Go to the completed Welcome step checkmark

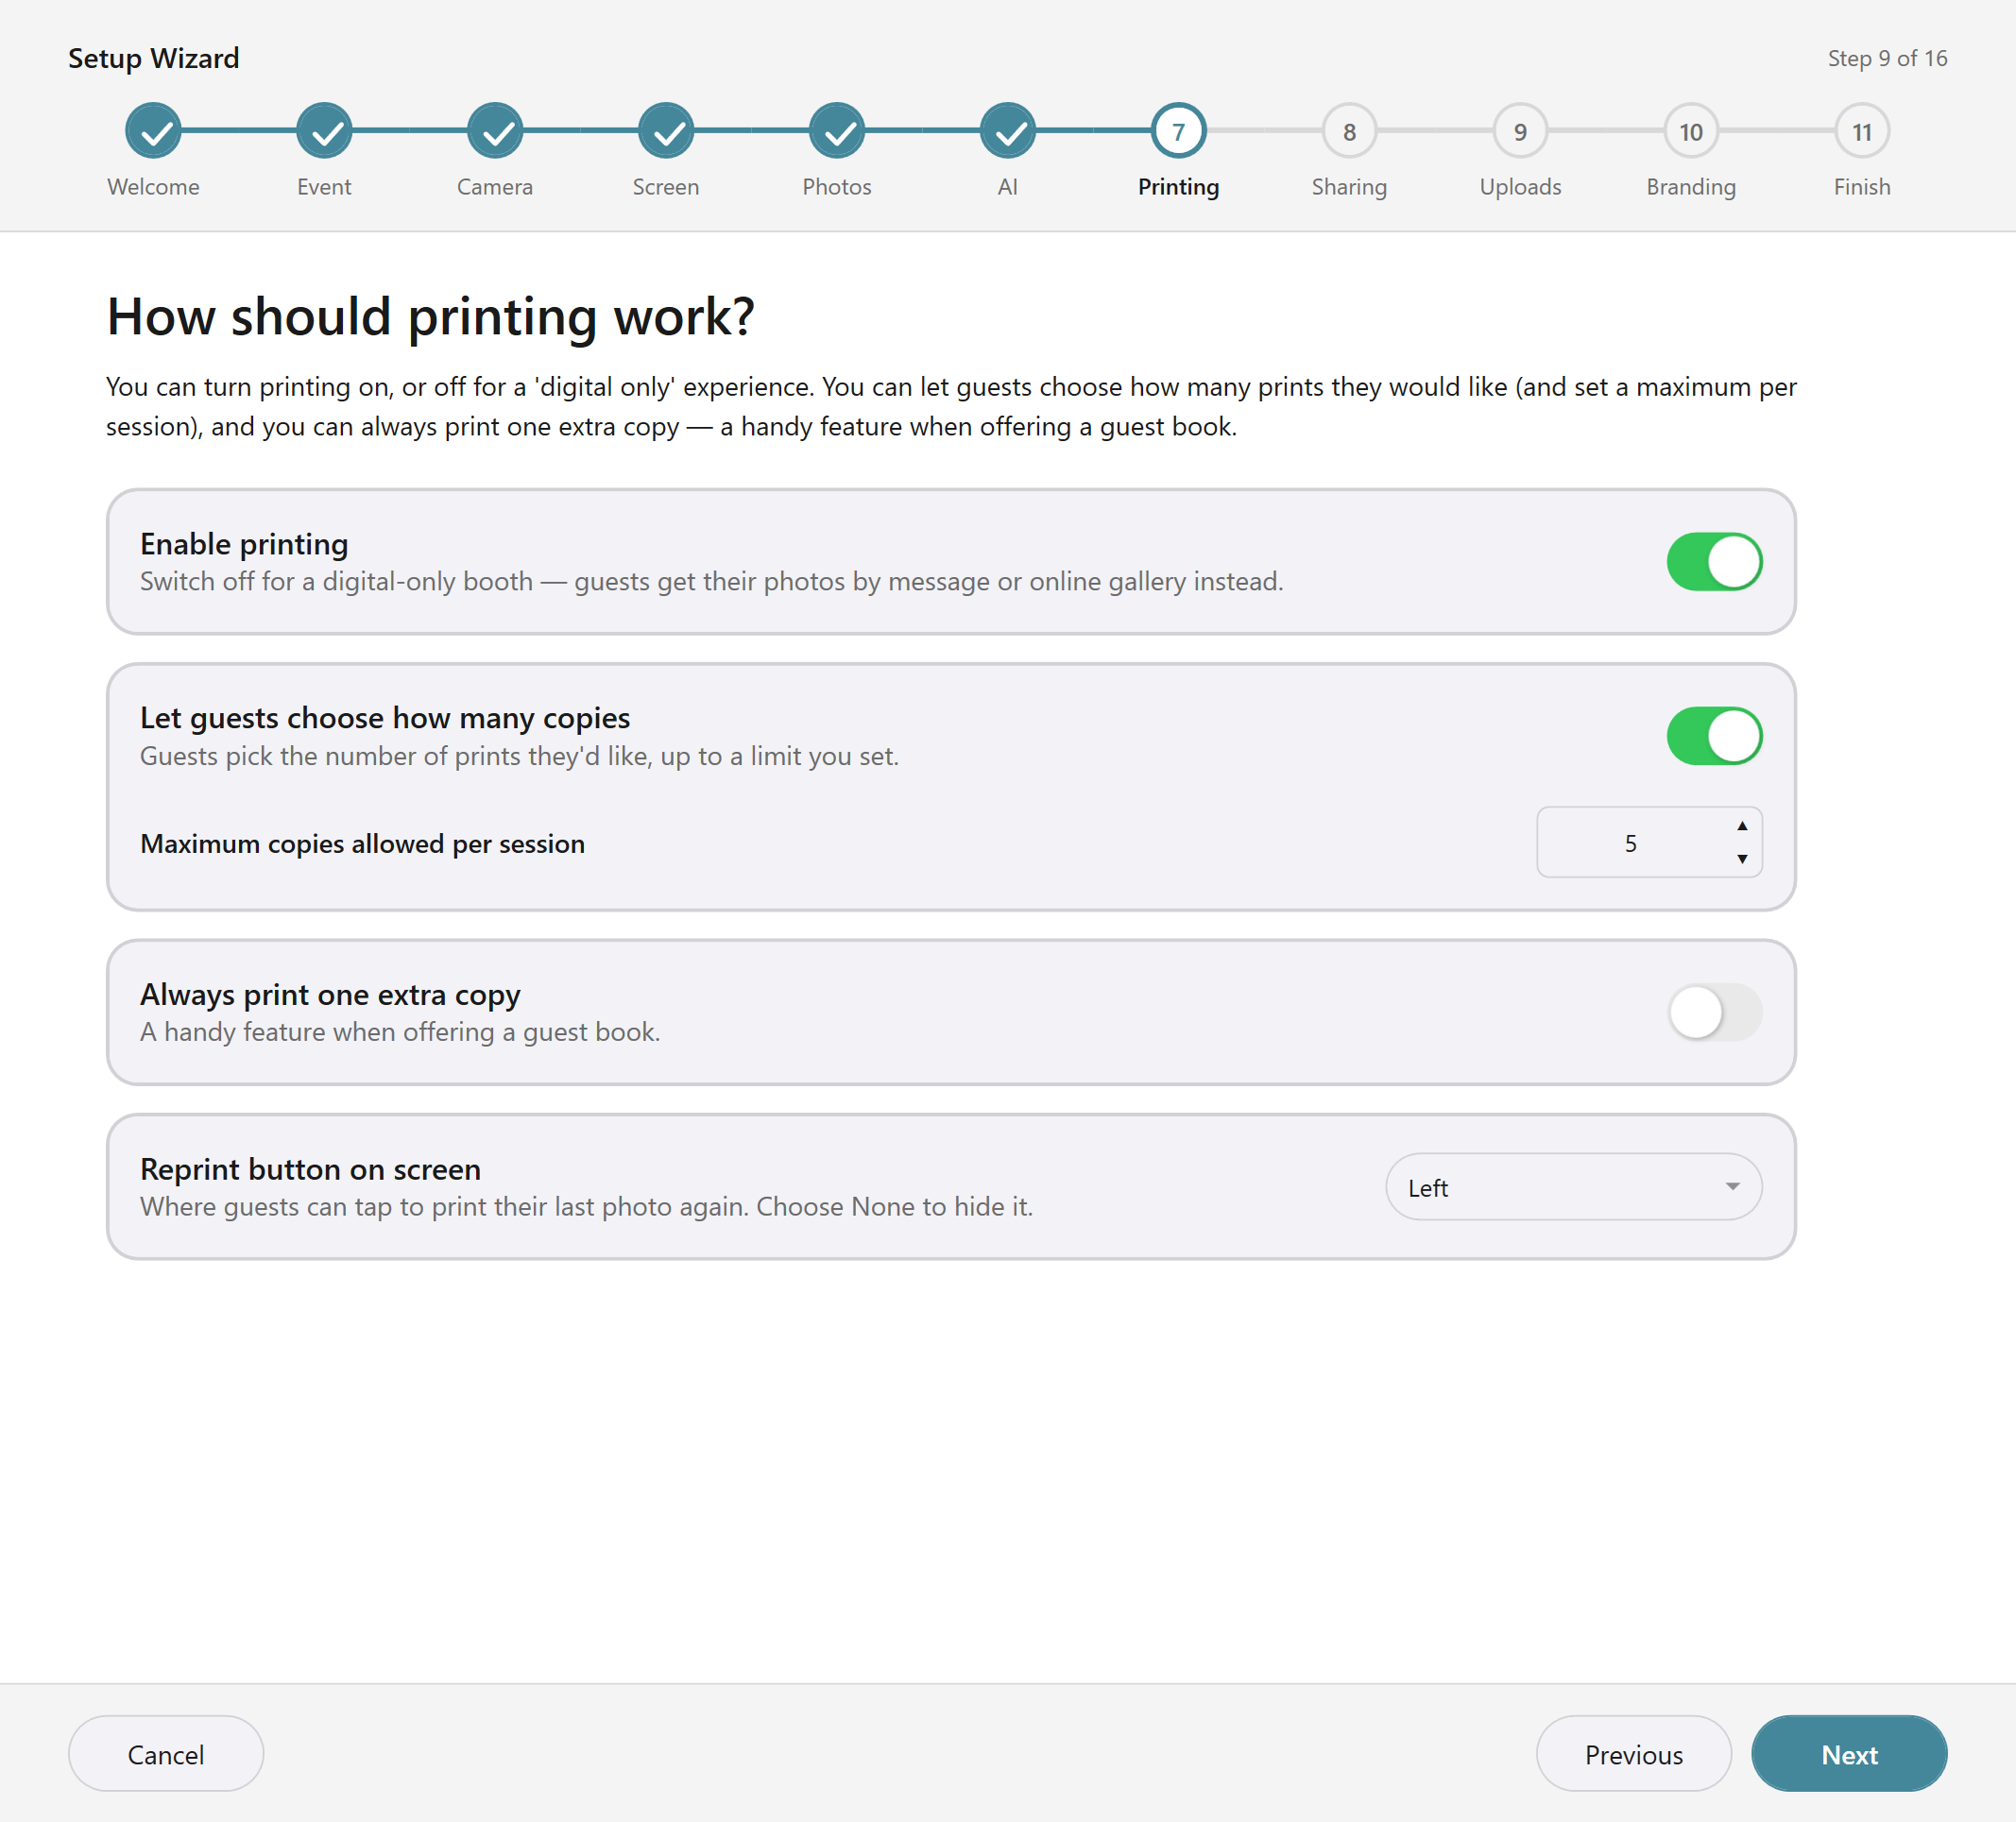click(x=153, y=131)
